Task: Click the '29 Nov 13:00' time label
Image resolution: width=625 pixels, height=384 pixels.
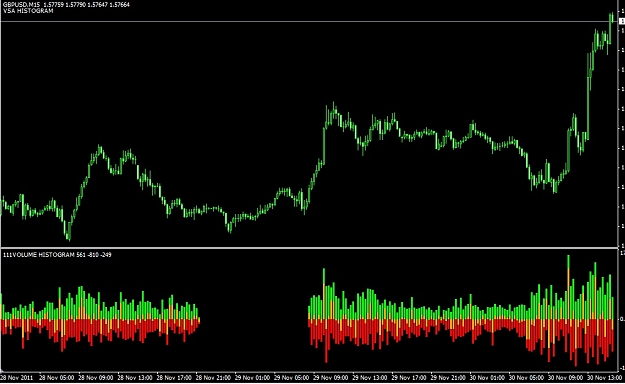Action: pyautogui.click(x=369, y=377)
